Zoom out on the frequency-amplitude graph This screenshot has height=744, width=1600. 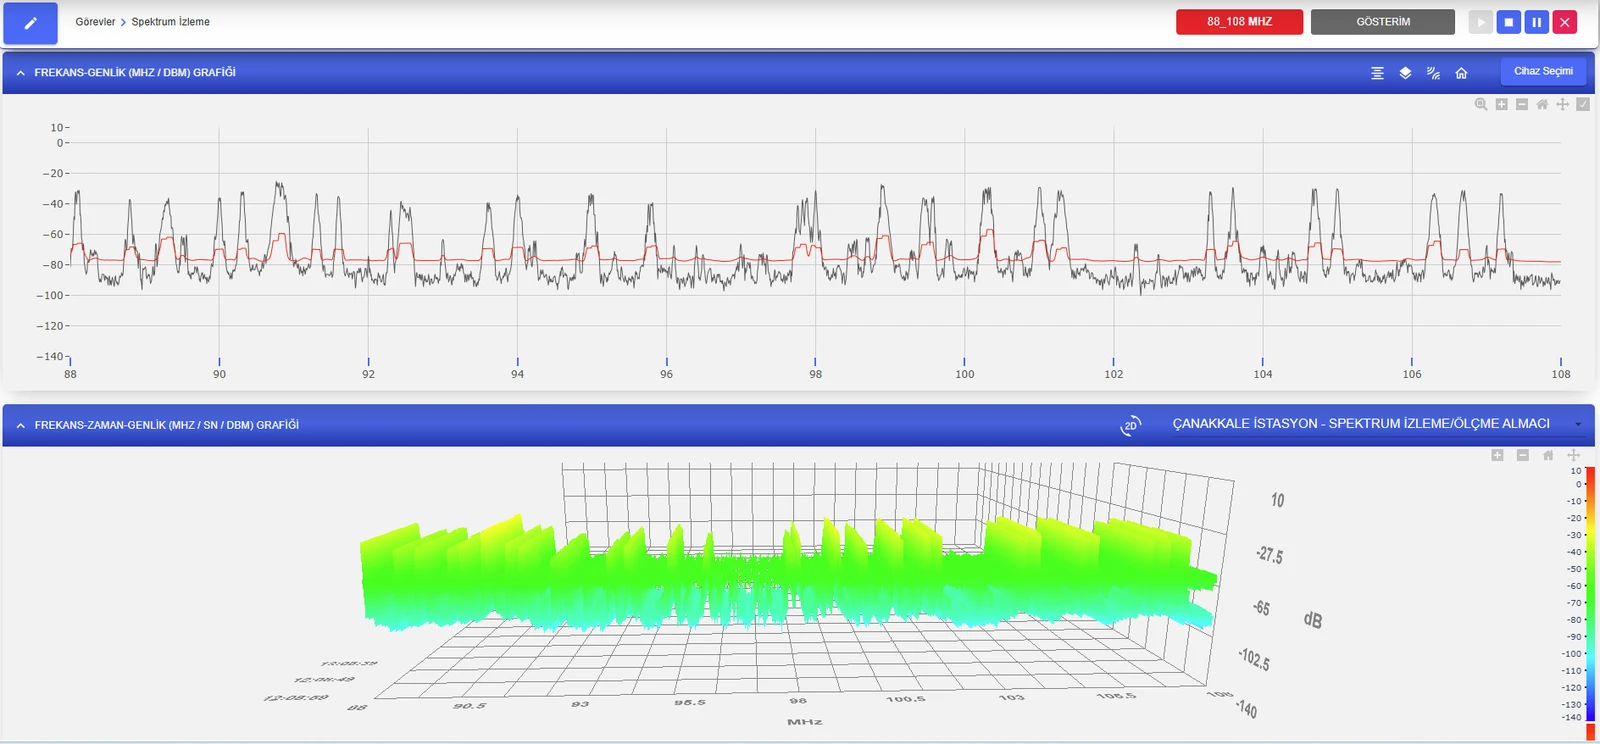(1522, 104)
